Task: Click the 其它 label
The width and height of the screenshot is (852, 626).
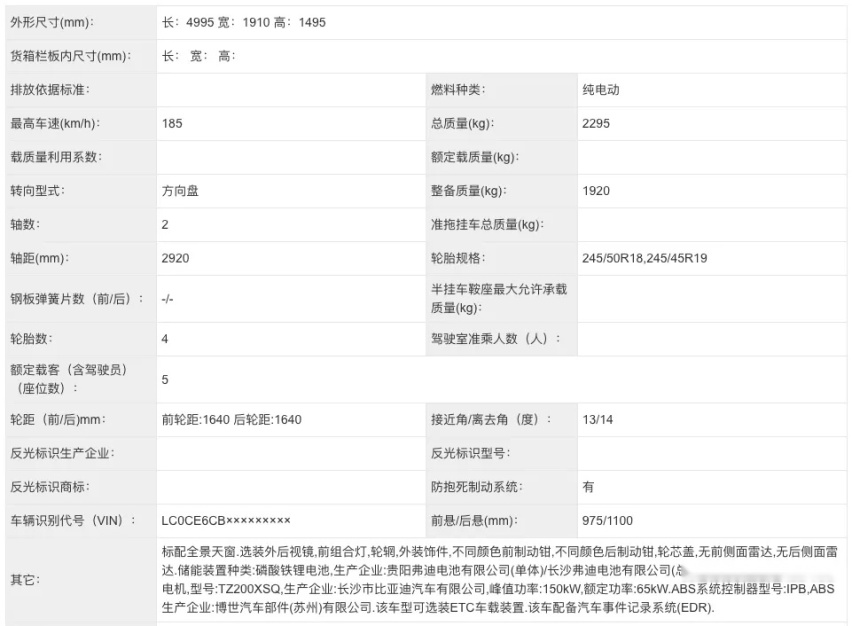Action: tap(25, 580)
